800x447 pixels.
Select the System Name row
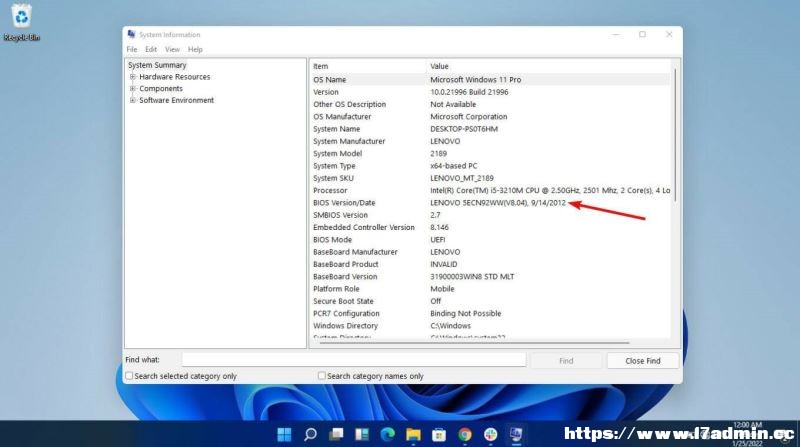pyautogui.click(x=490, y=129)
